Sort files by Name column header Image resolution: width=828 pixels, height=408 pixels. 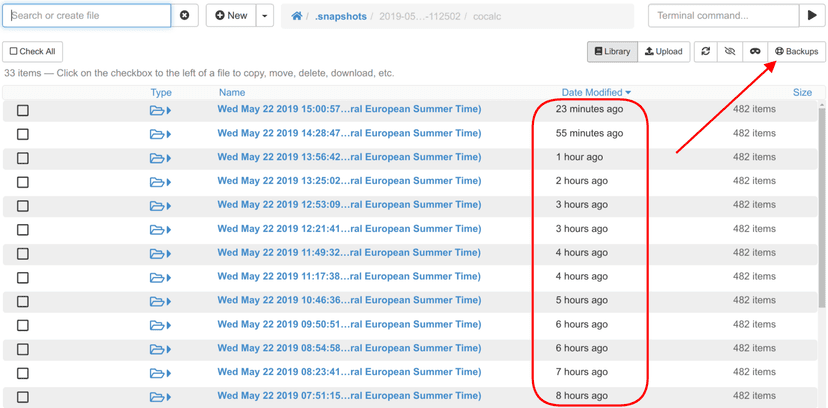point(231,92)
